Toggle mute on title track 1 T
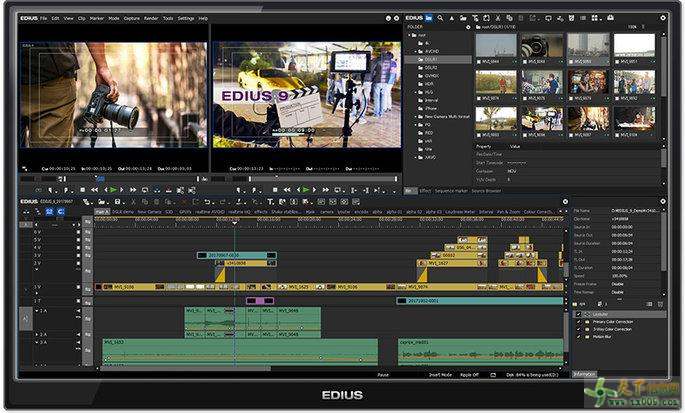This screenshot has width=685, height=413. (79, 301)
